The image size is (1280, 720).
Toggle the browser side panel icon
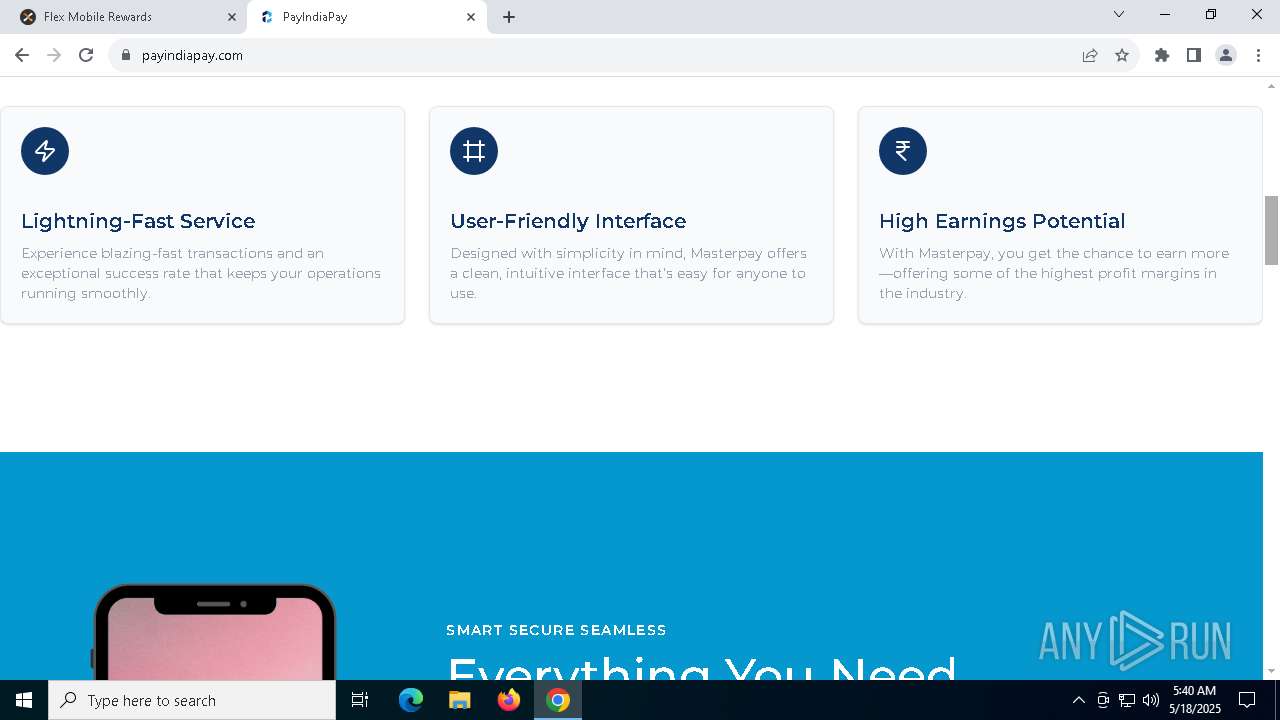point(1194,55)
